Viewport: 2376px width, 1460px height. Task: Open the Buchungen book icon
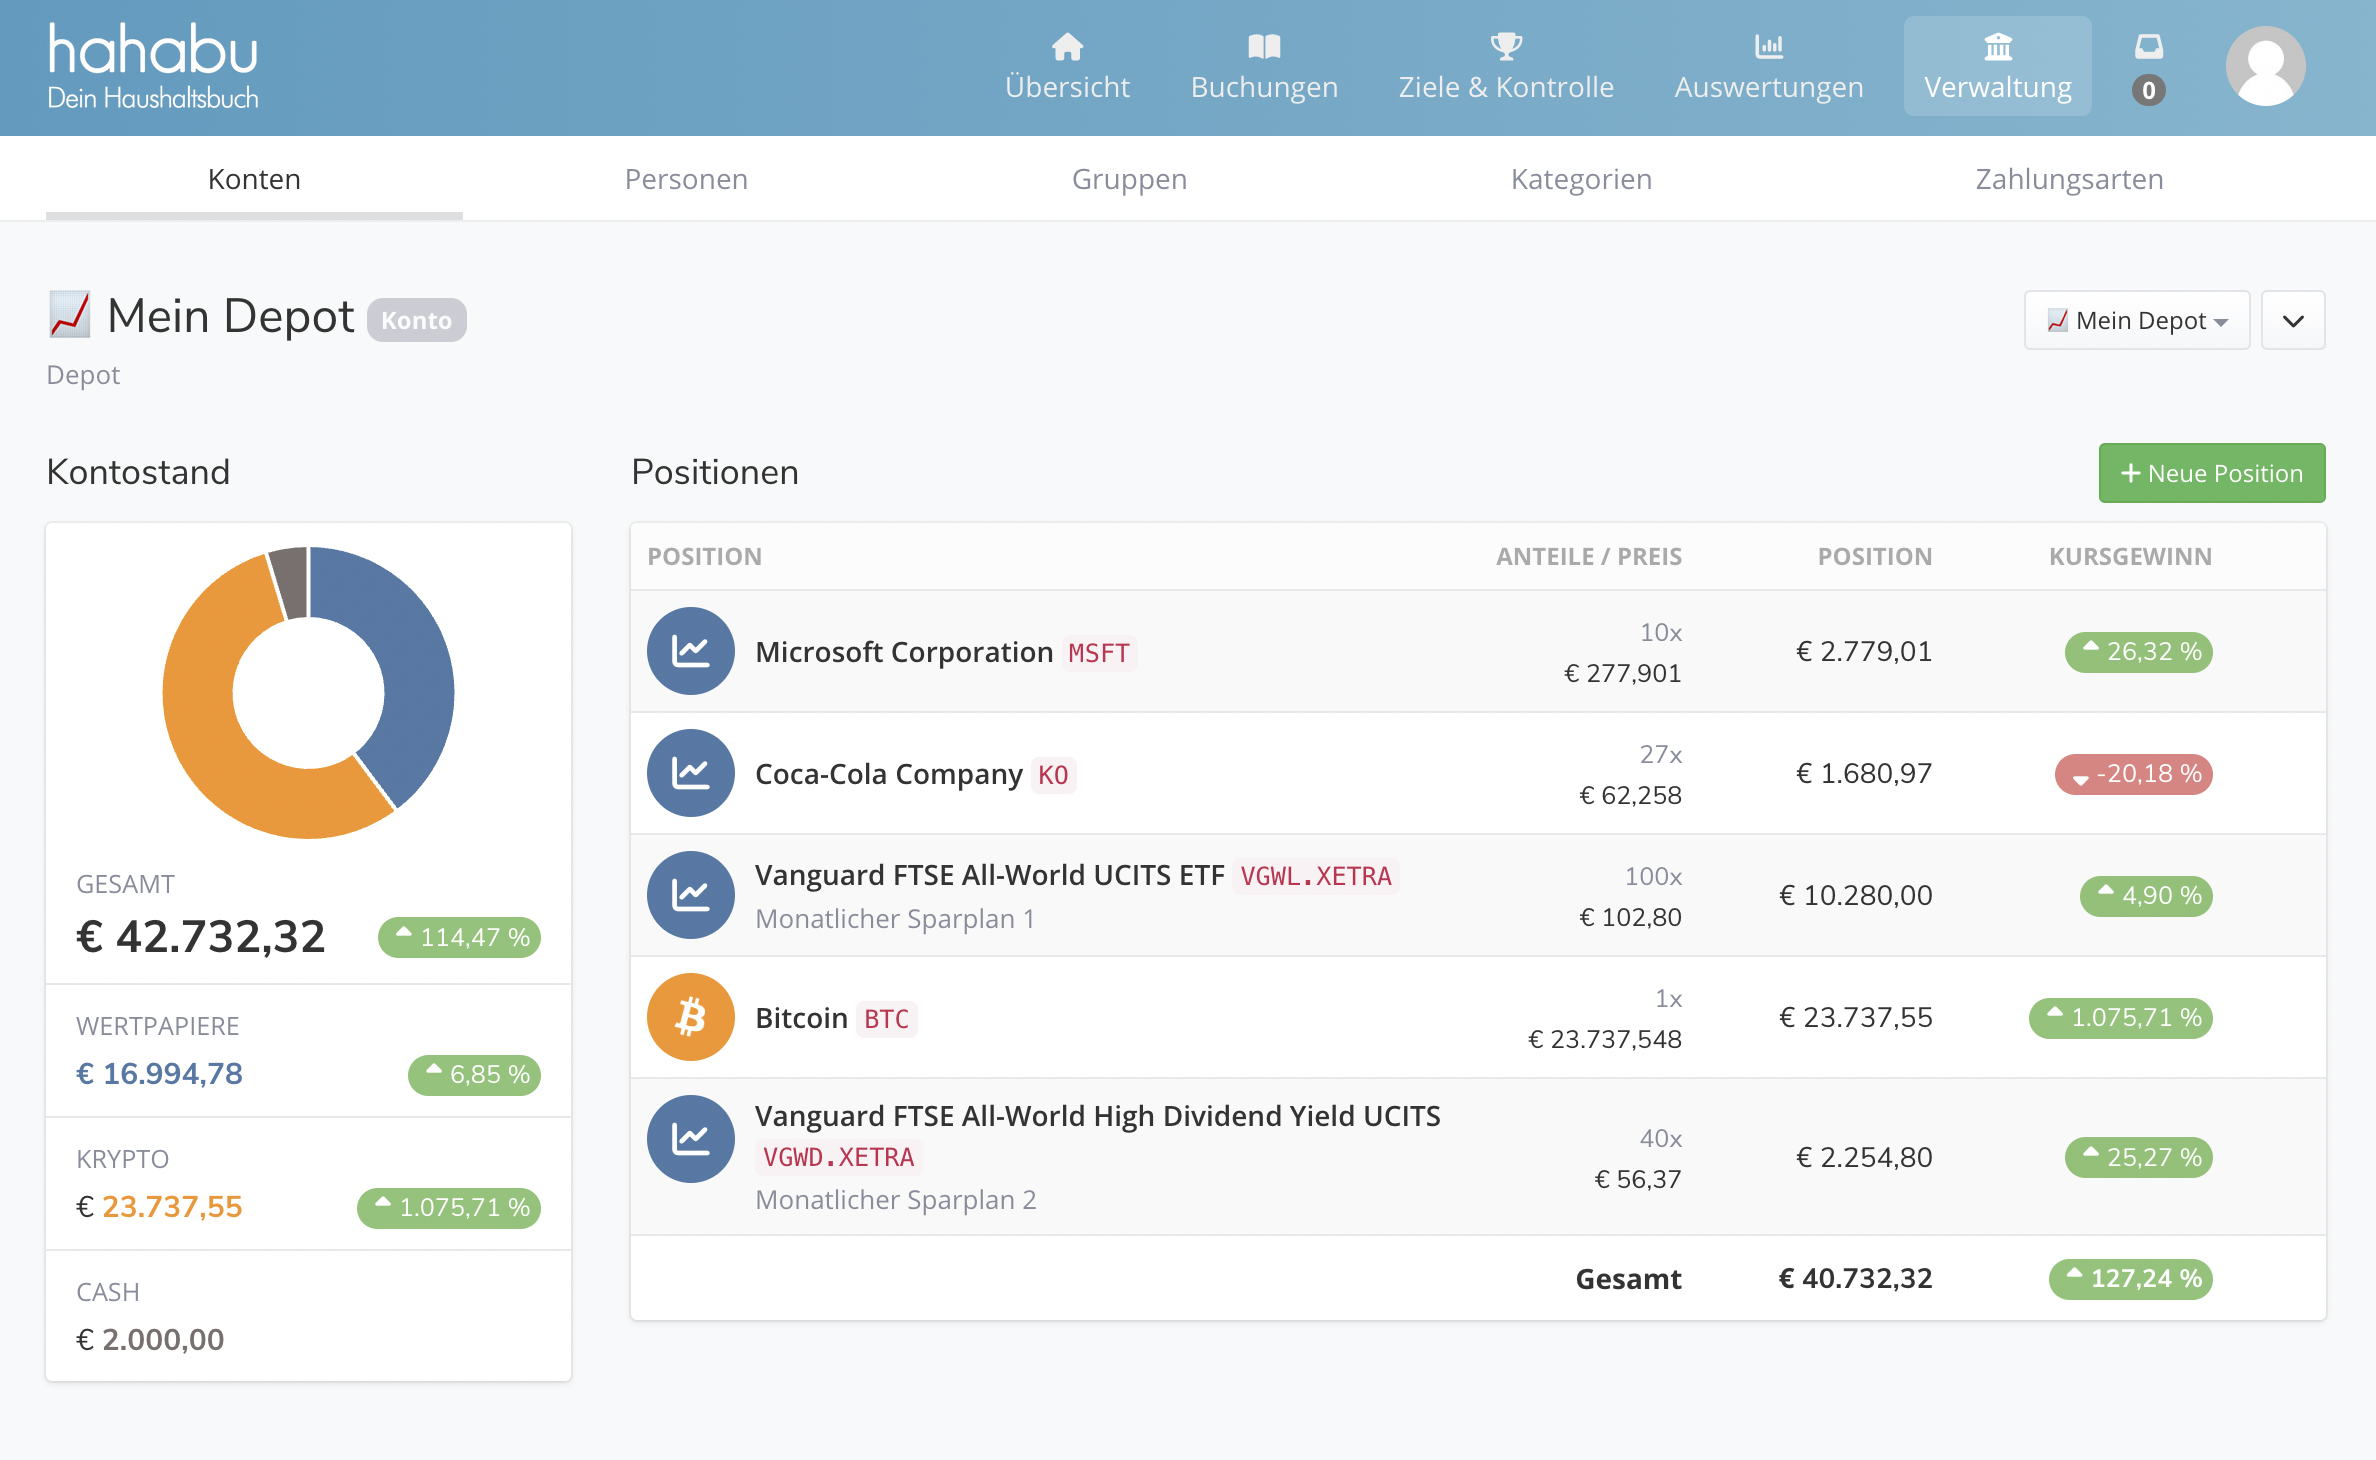(x=1264, y=46)
